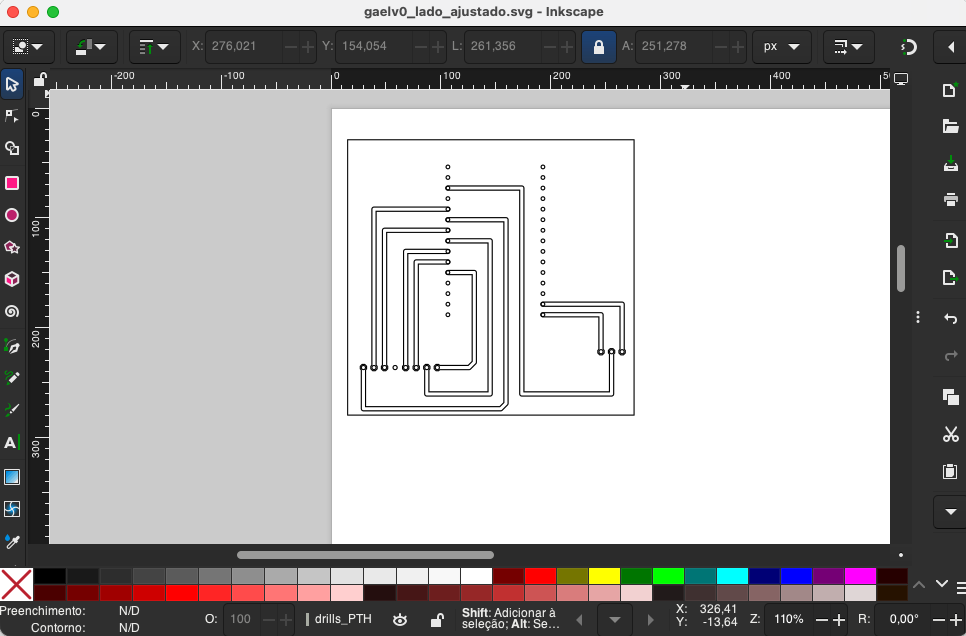Screen dimensions: 966x636
Task: Select the 3D Box tool
Action: coord(12,279)
